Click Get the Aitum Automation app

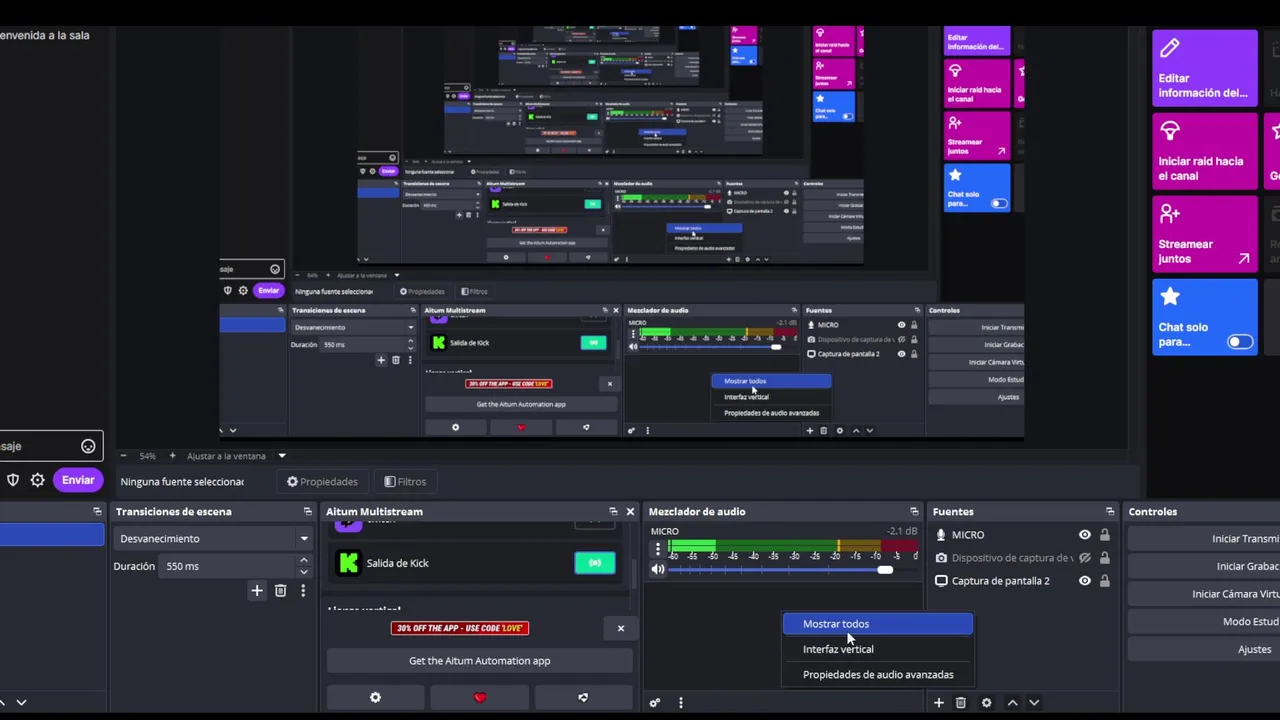click(479, 661)
